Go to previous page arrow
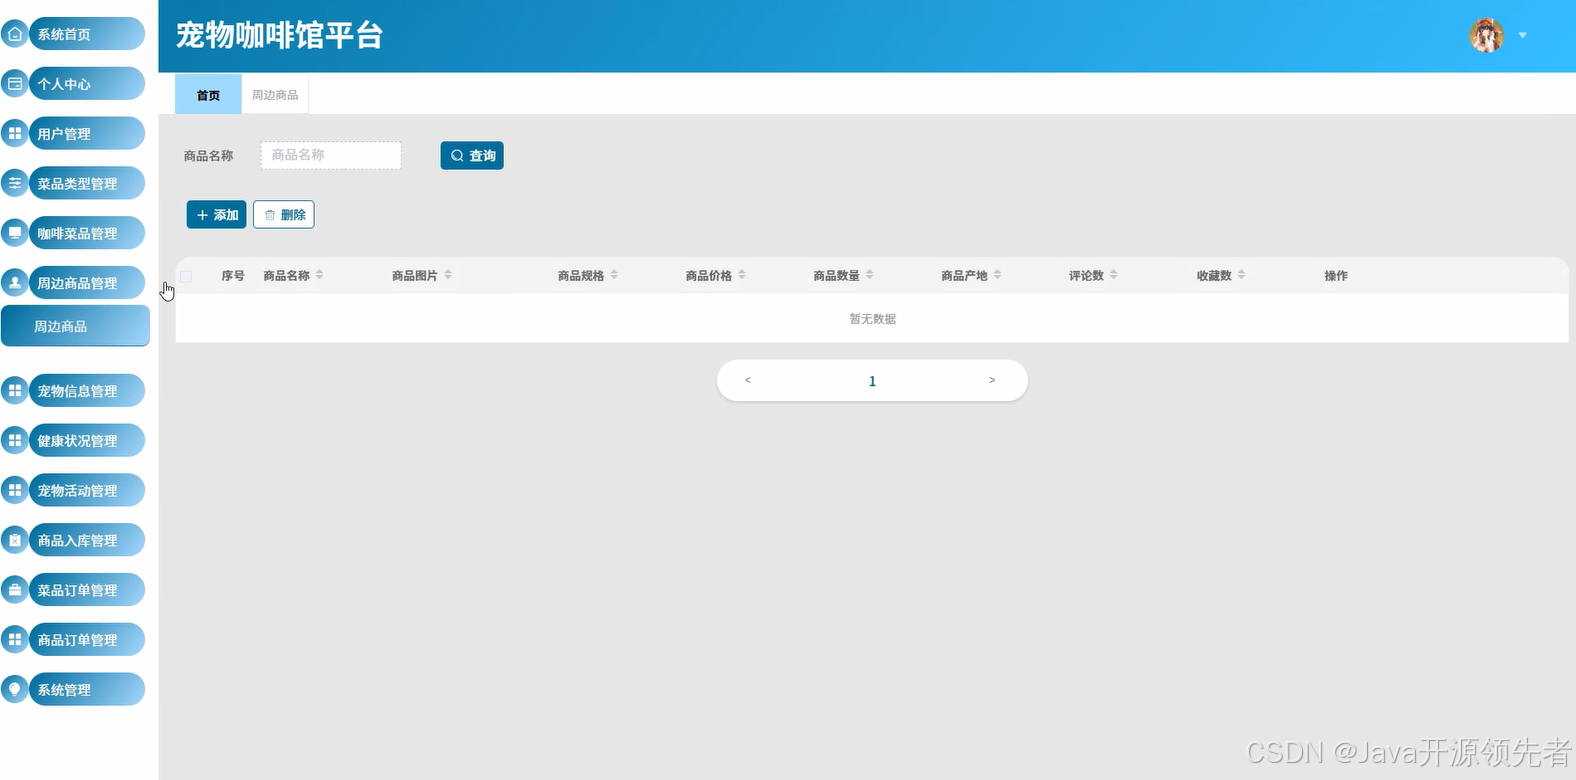 point(748,380)
